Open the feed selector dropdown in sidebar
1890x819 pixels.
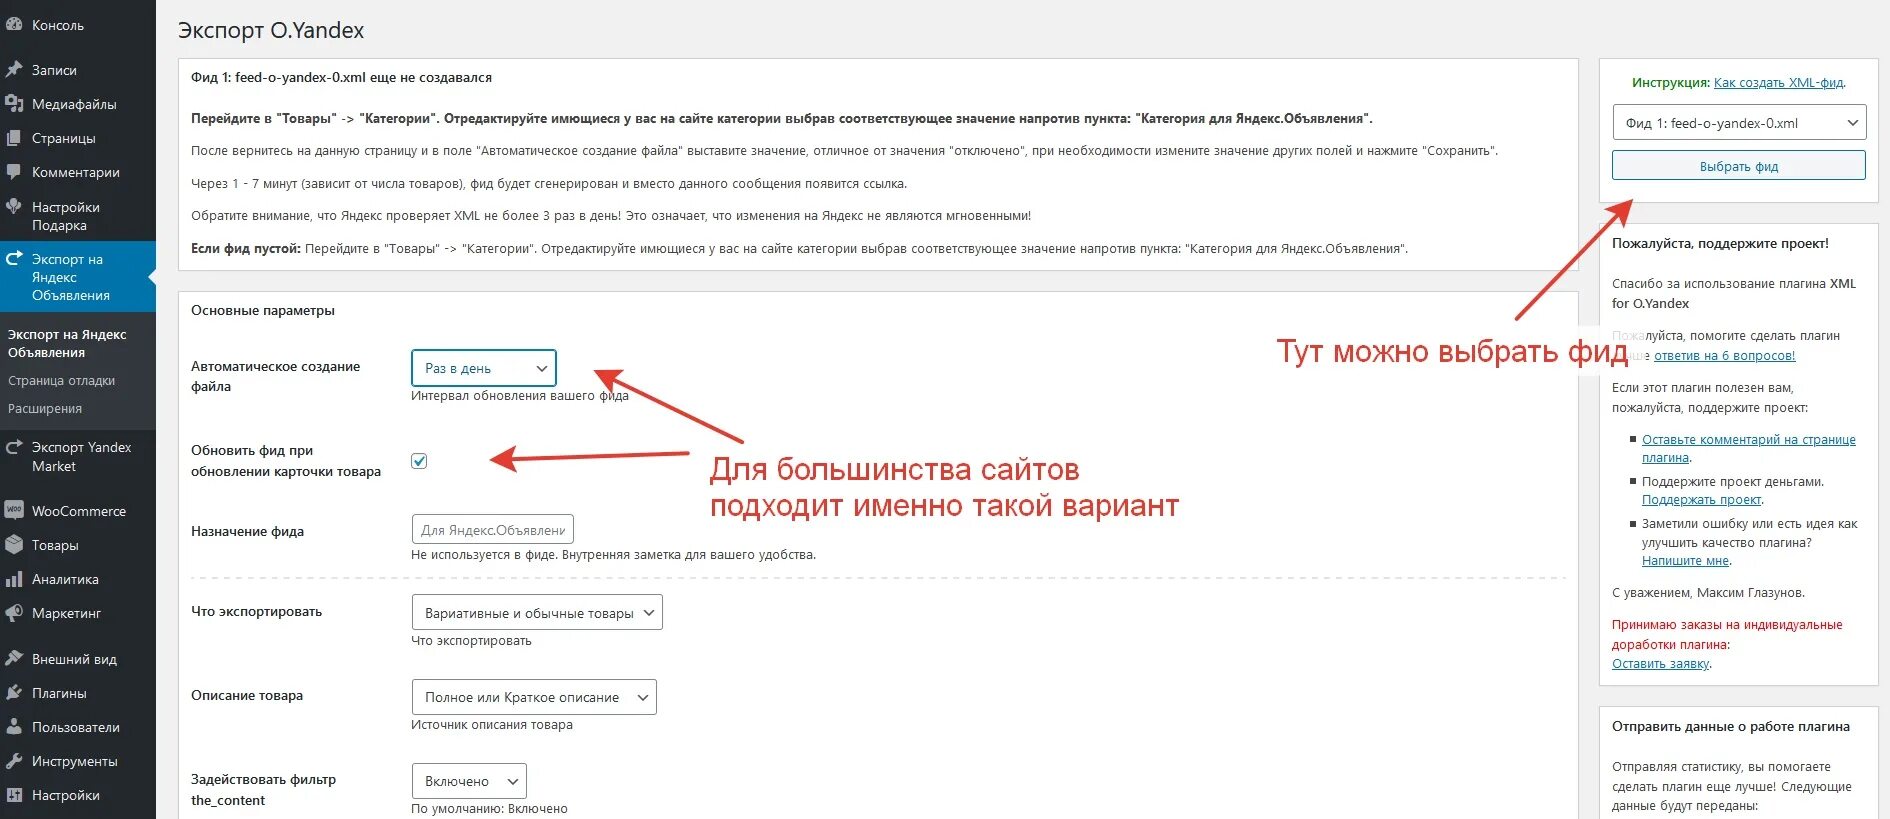point(1739,123)
